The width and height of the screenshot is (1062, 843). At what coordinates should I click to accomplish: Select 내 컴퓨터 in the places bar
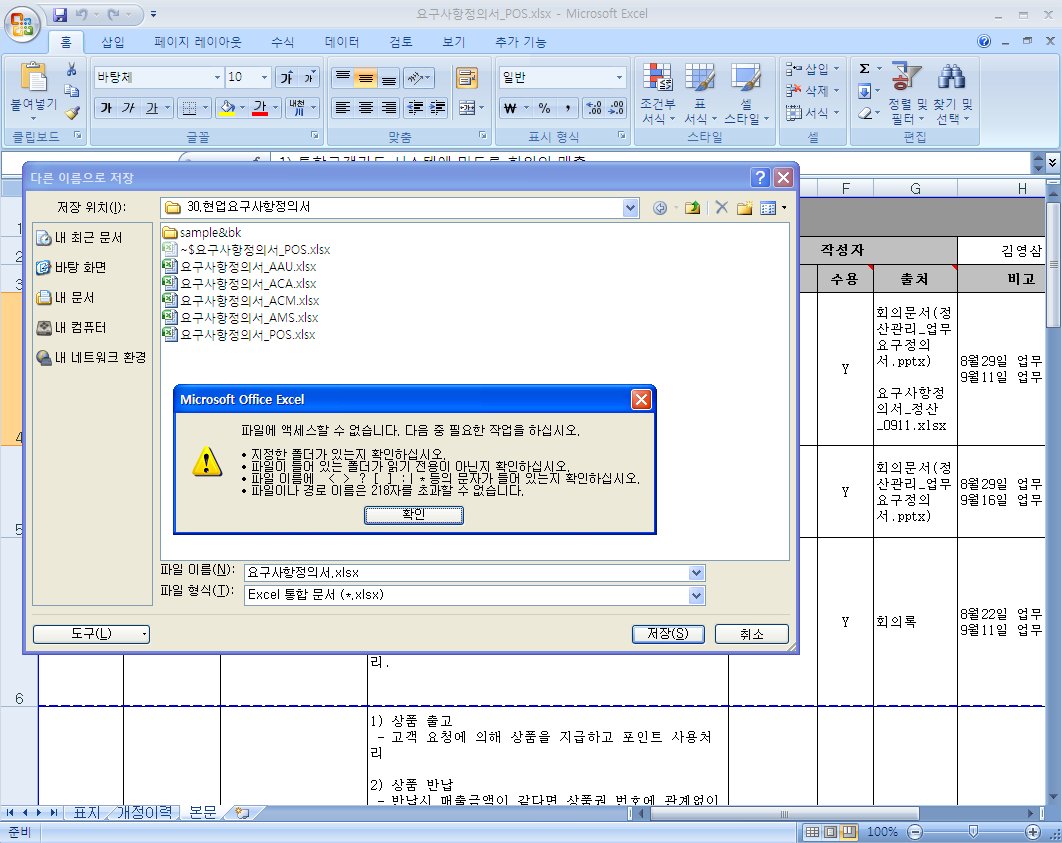coord(71,328)
